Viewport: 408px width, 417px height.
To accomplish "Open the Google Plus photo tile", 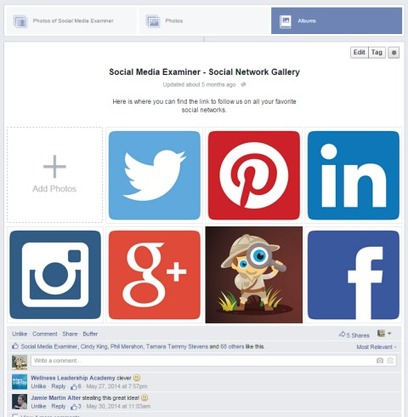I will click(x=154, y=275).
